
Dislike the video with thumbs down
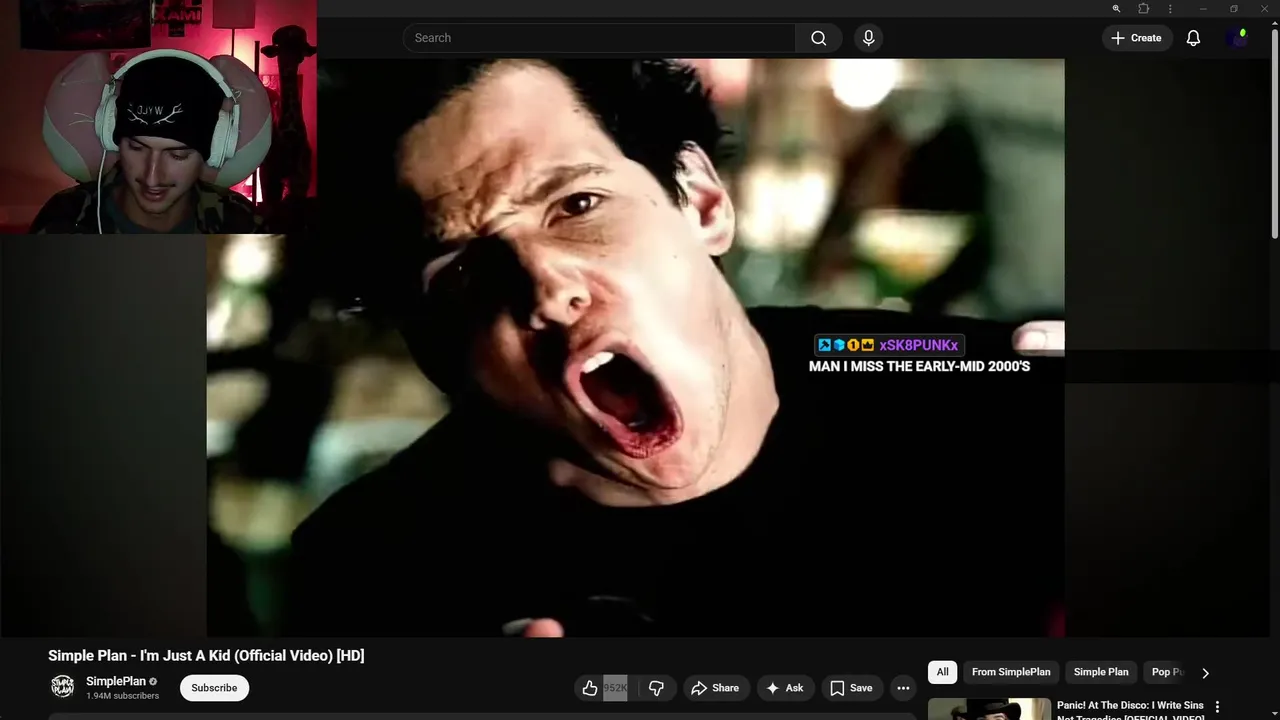[x=656, y=688]
